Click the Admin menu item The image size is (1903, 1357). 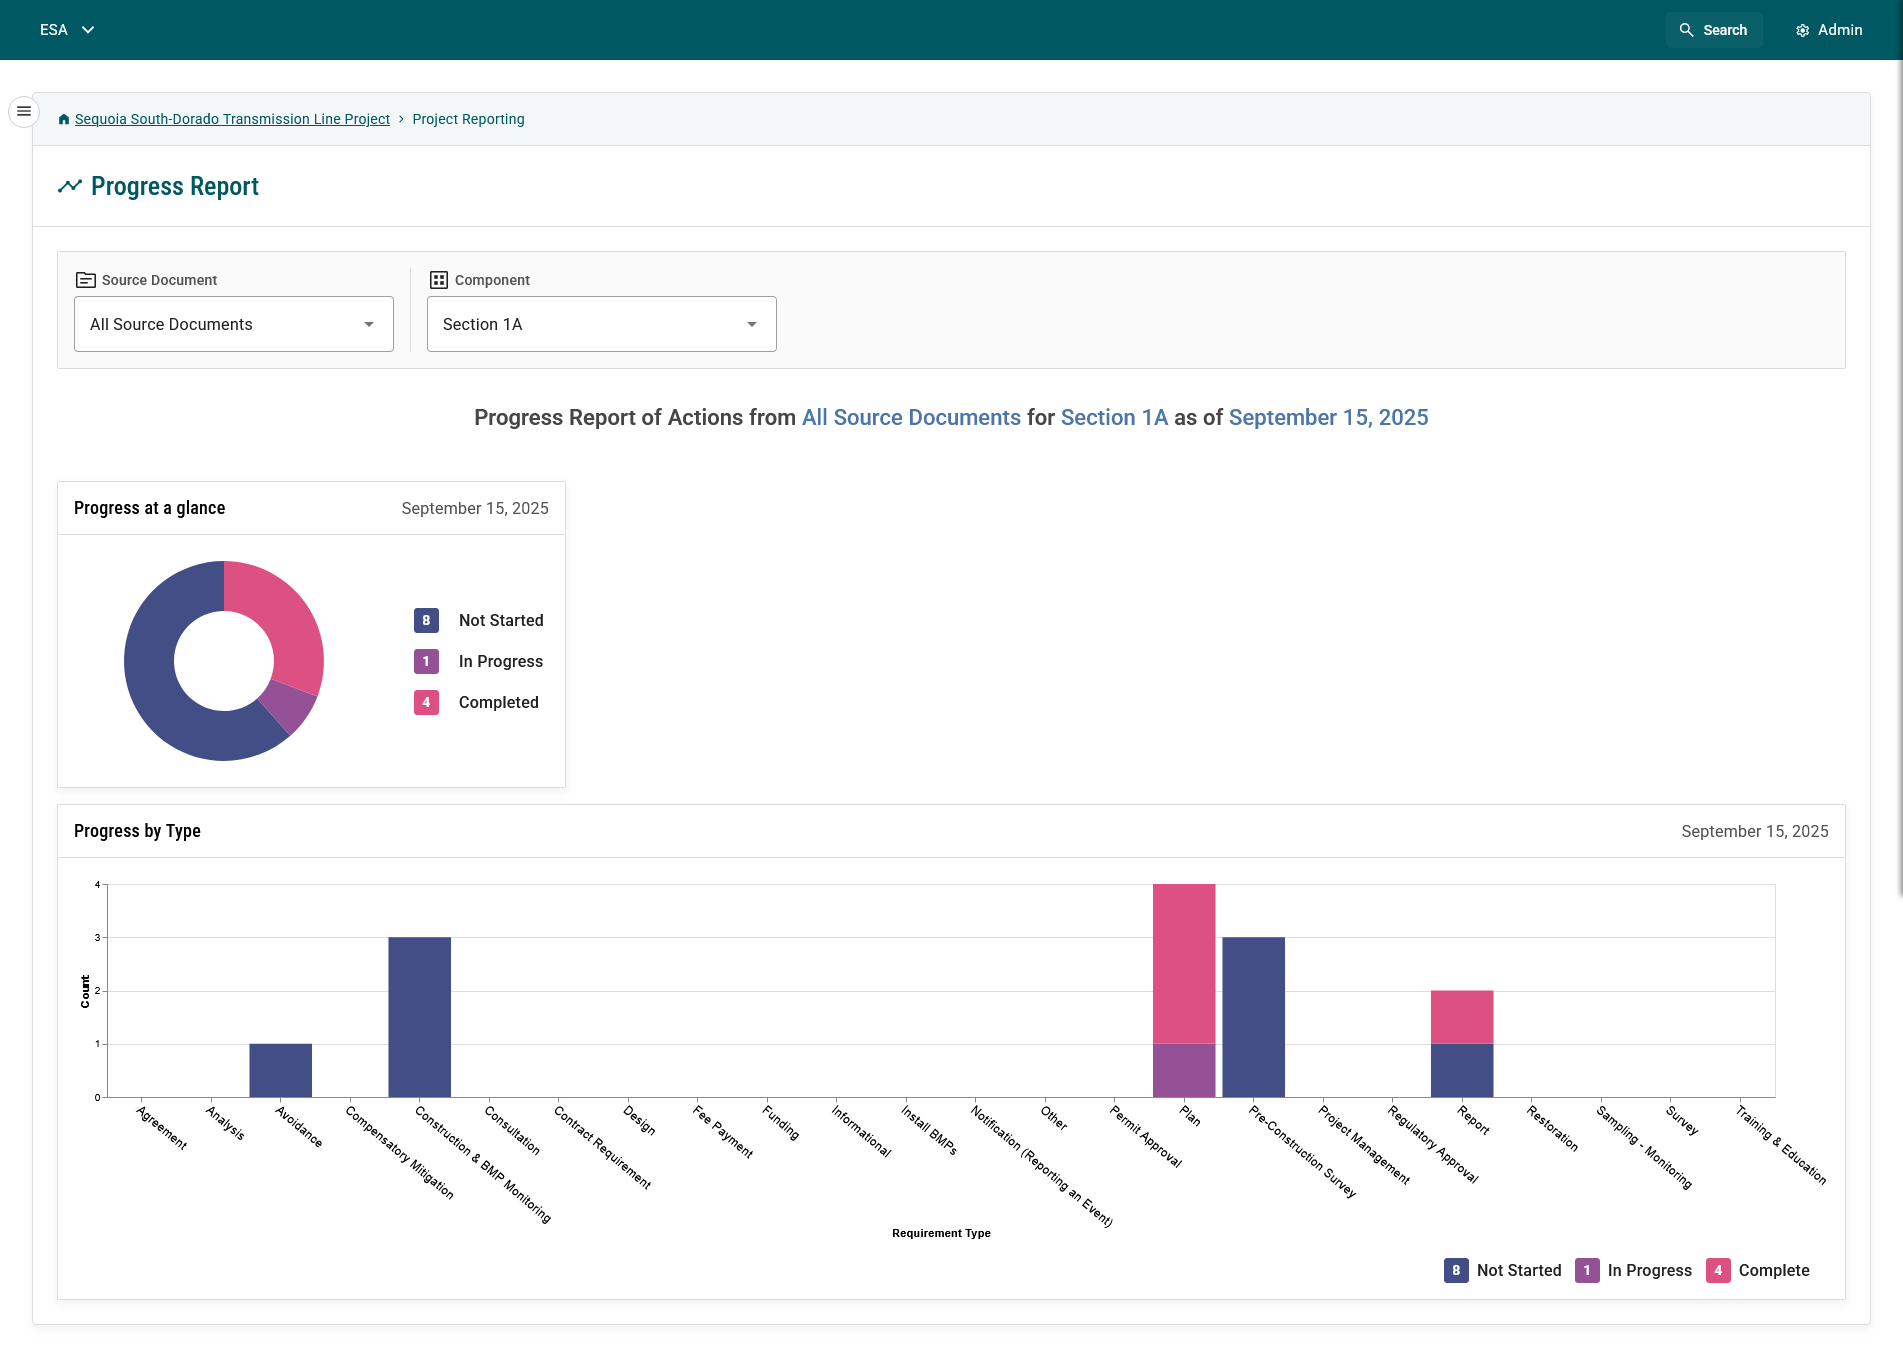point(1829,30)
